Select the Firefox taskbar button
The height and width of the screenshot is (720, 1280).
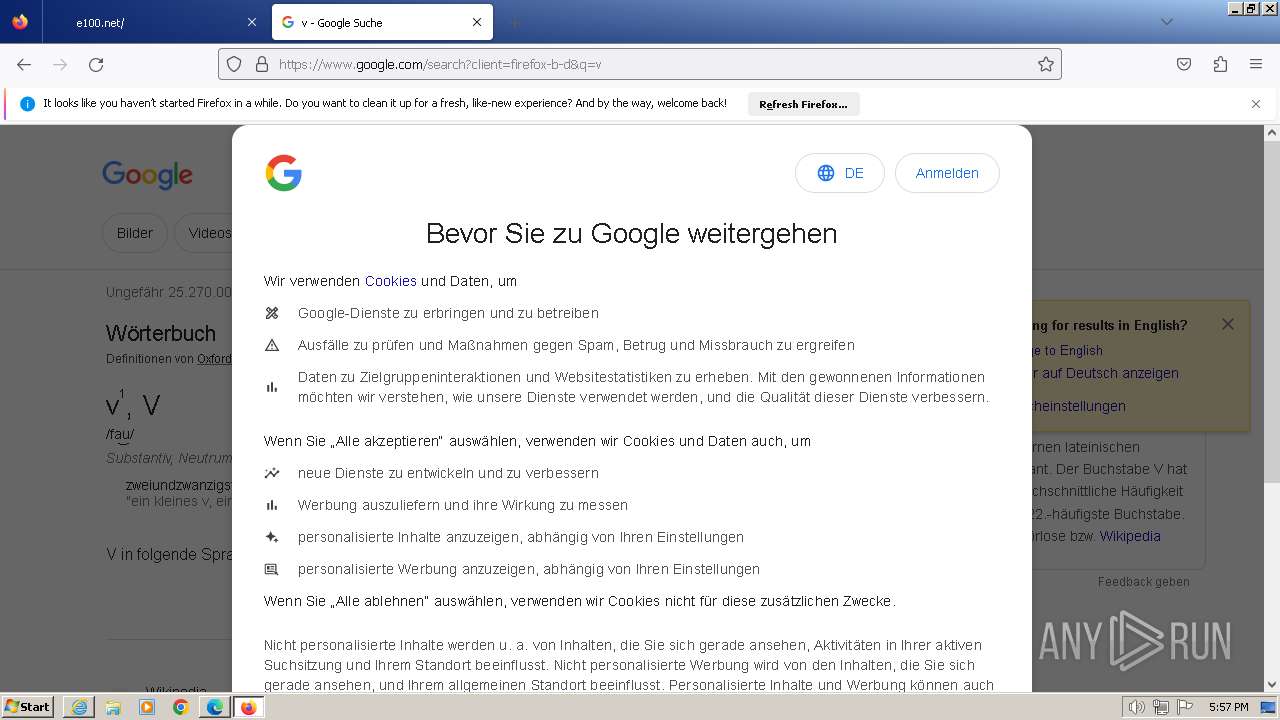pyautogui.click(x=249, y=707)
